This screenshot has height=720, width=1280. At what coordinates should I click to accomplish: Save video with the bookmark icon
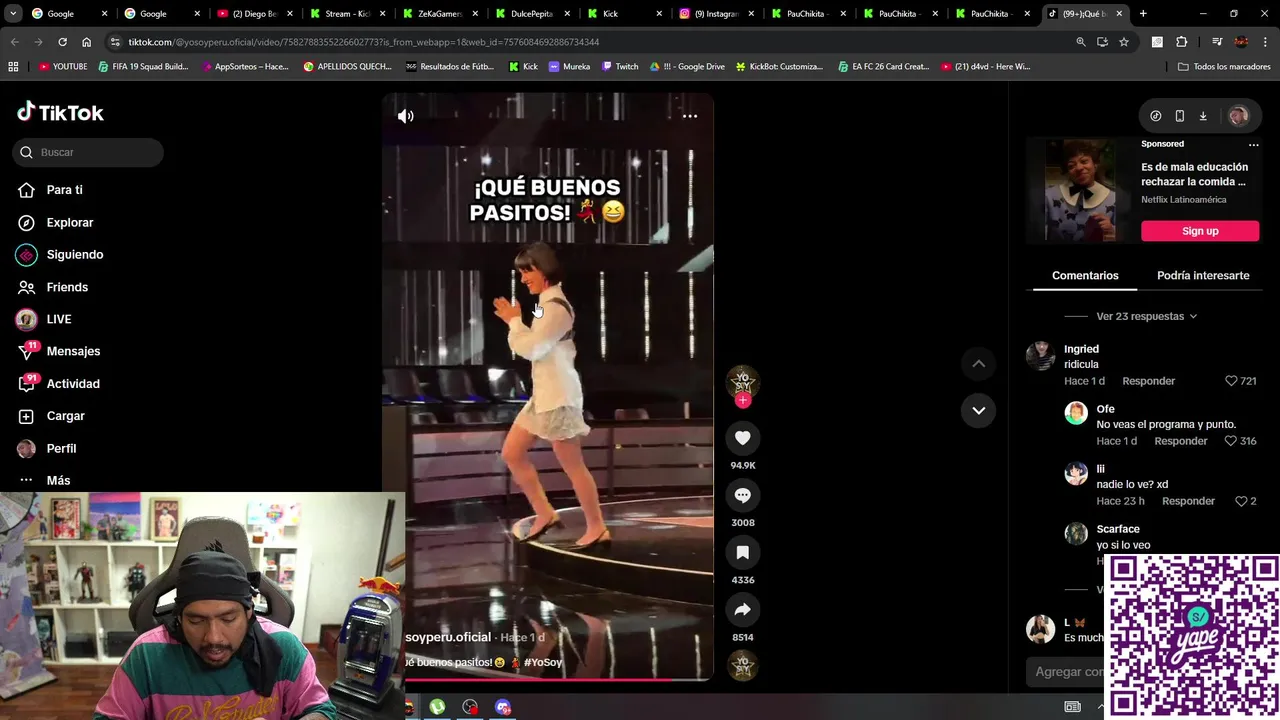[x=742, y=552]
